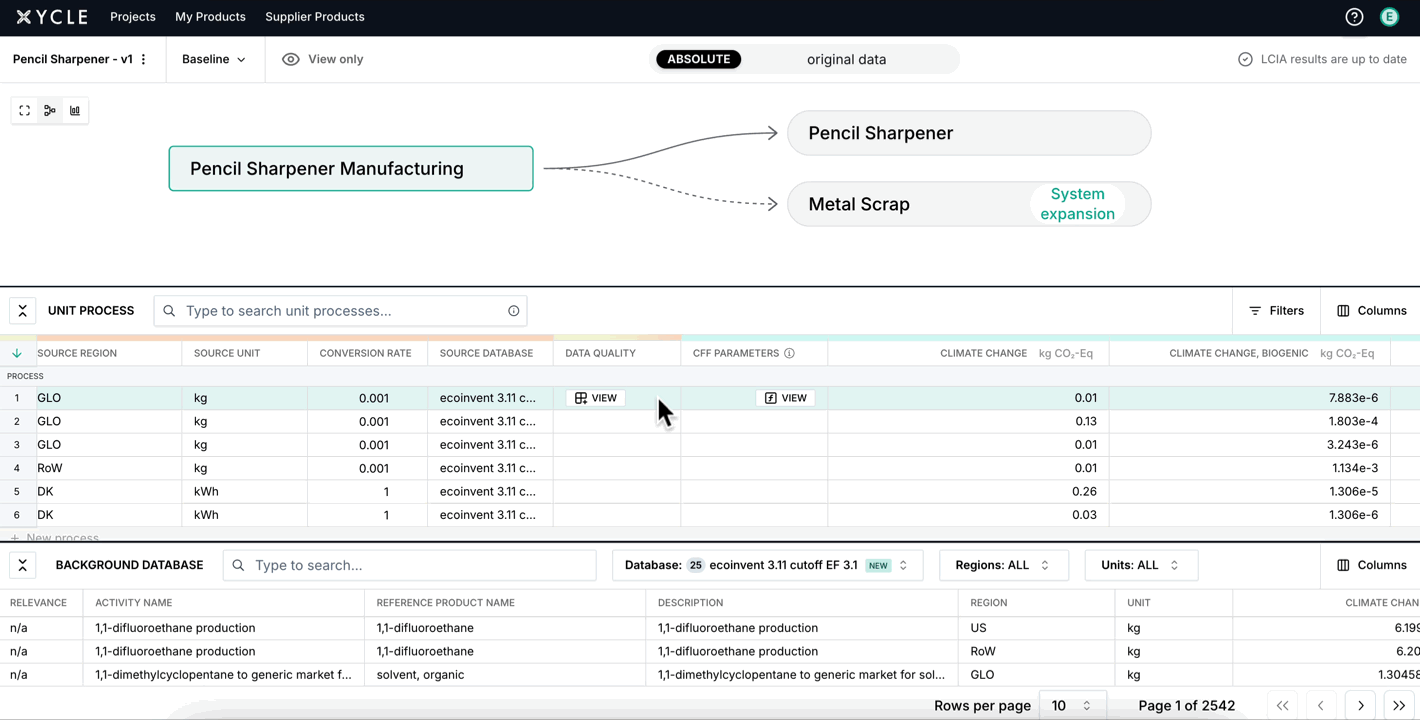Open Pencil Sharpener v1 three-dot menu
Viewport: 1420px width, 720px height.
(144, 59)
